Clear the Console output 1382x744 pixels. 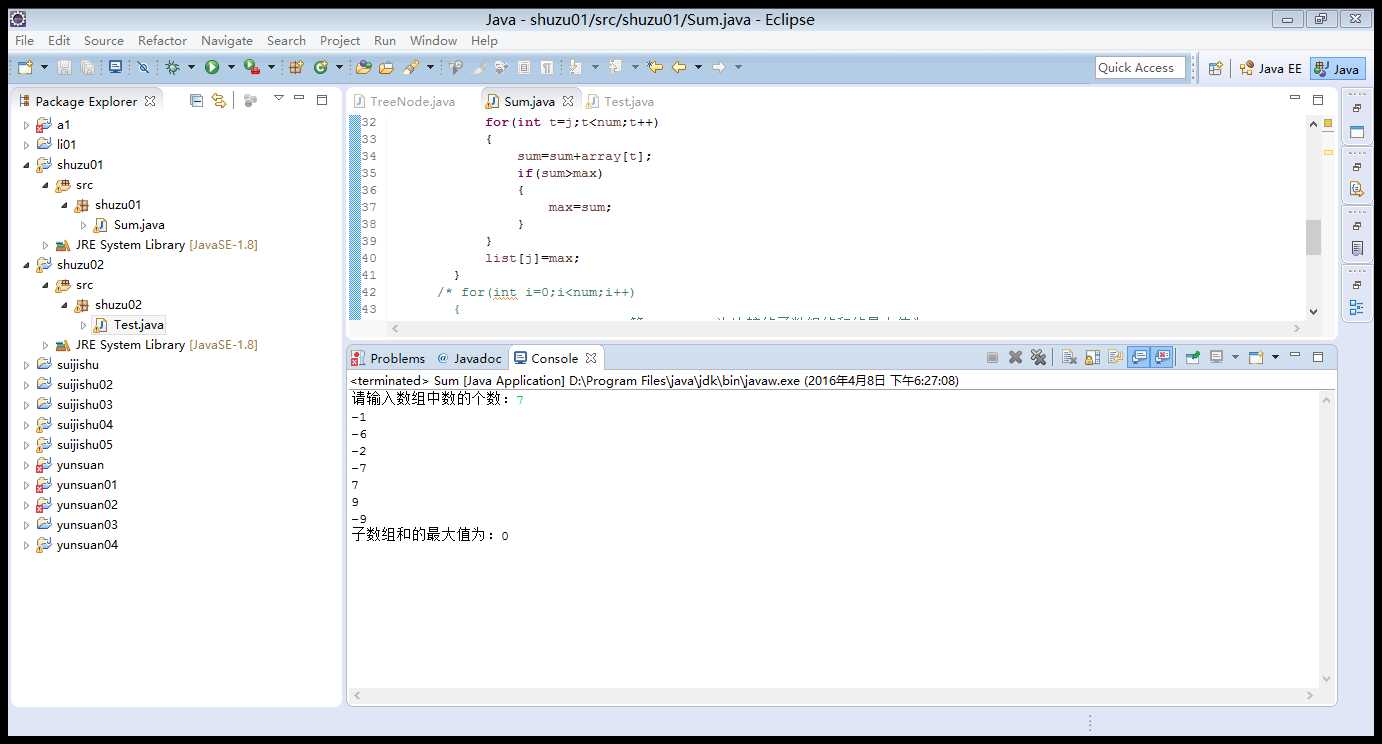click(x=1069, y=357)
